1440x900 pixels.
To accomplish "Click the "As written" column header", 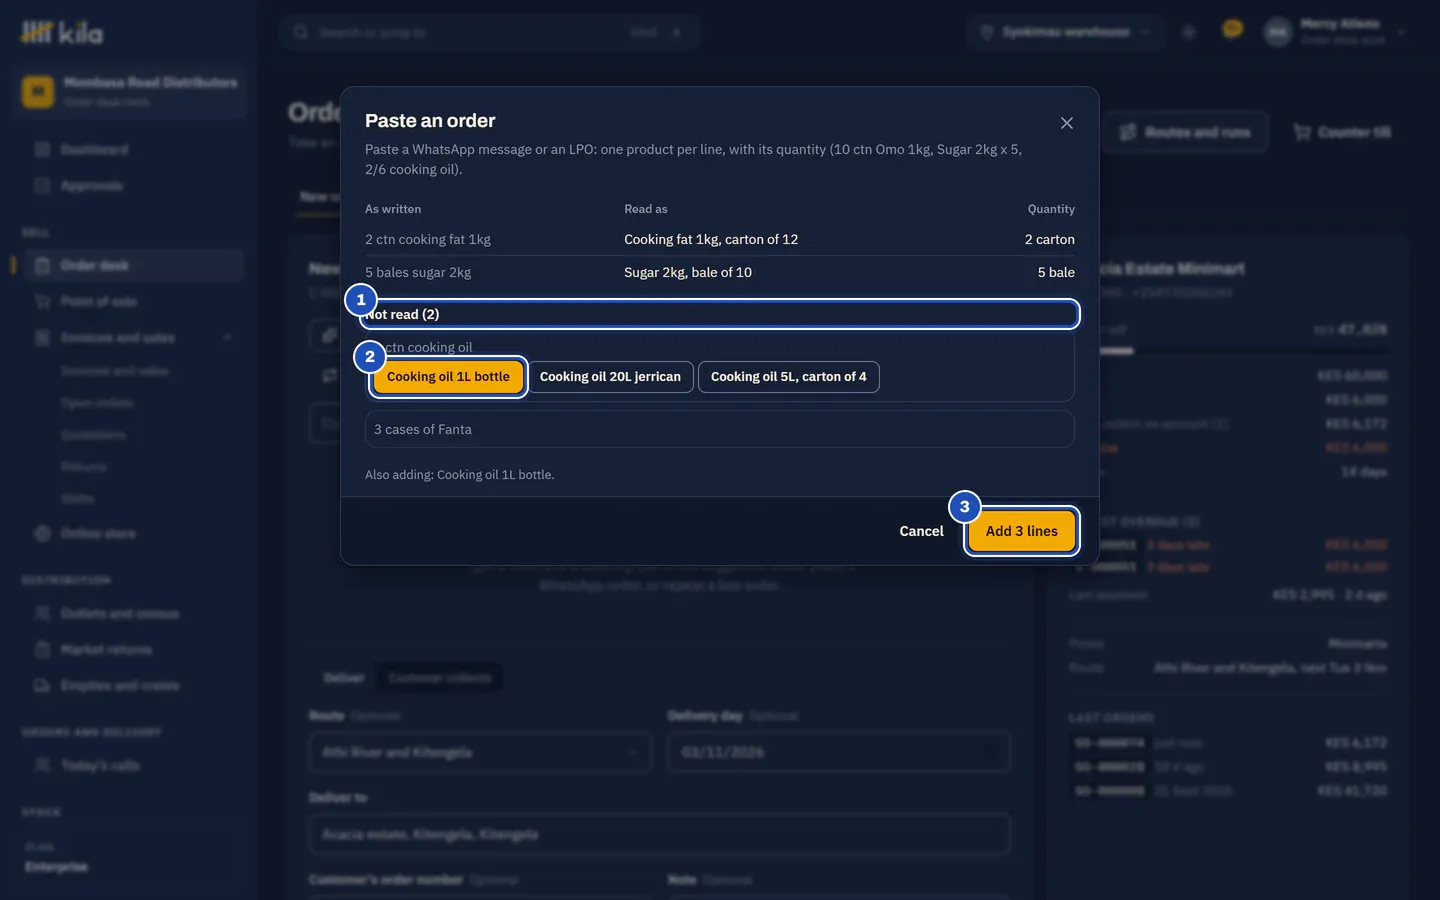I will pyautogui.click(x=393, y=209).
